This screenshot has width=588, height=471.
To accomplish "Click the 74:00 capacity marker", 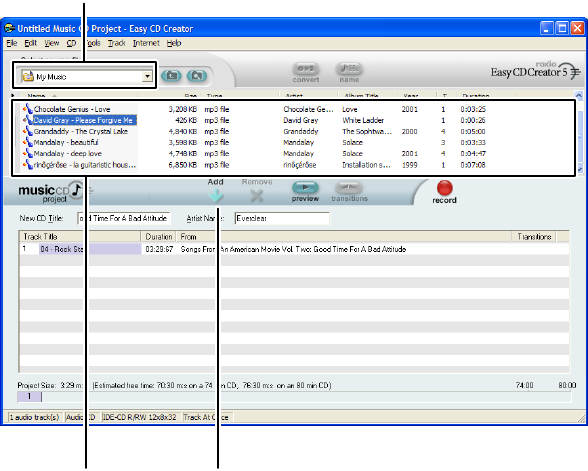I will [524, 385].
